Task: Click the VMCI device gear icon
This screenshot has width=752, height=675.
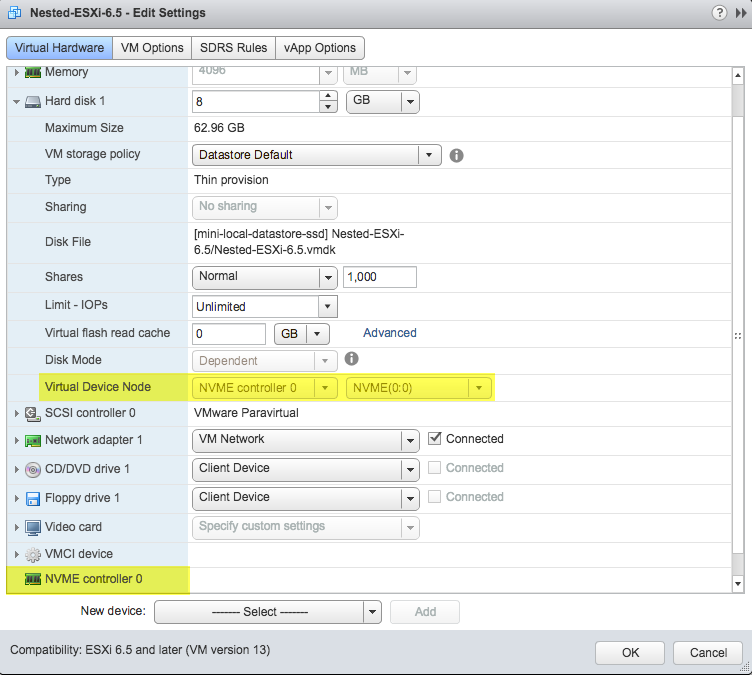Action: 32,554
